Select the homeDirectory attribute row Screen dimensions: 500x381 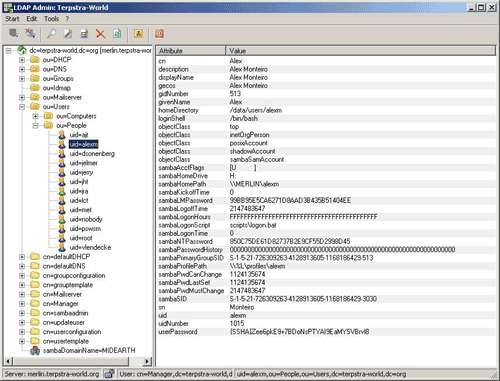pos(326,110)
